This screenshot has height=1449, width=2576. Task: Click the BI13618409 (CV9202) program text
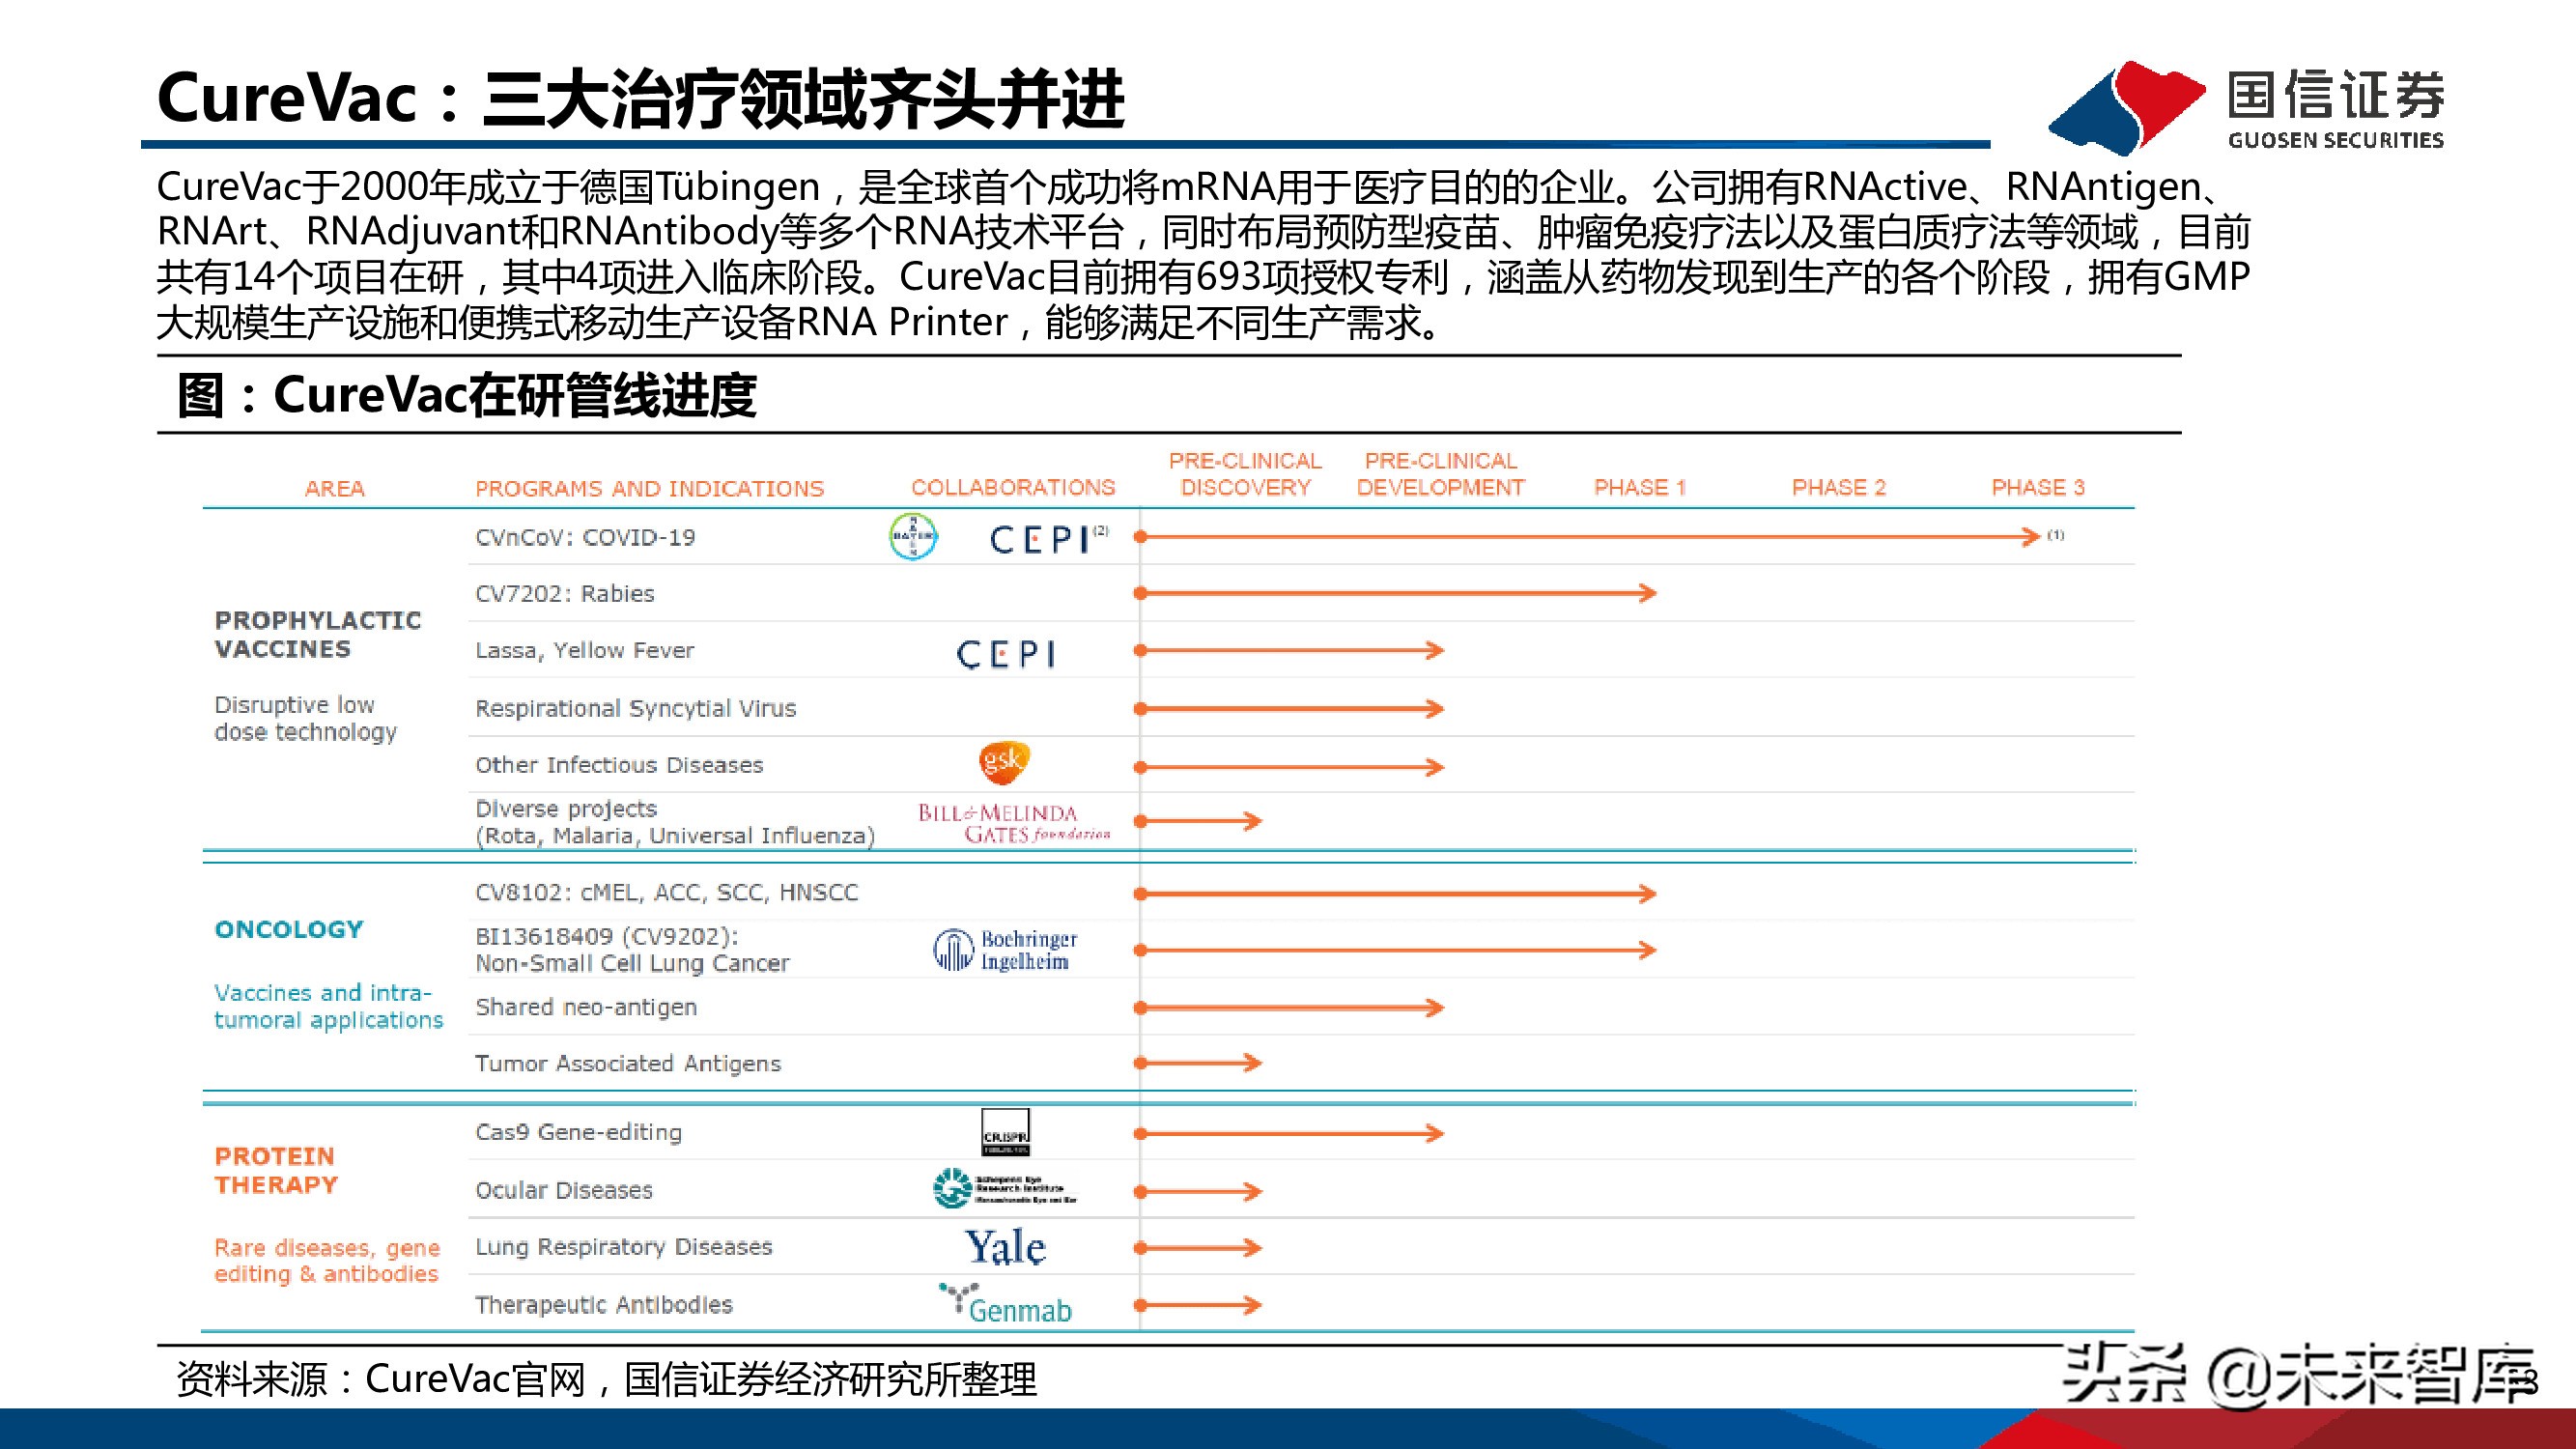click(x=632, y=950)
